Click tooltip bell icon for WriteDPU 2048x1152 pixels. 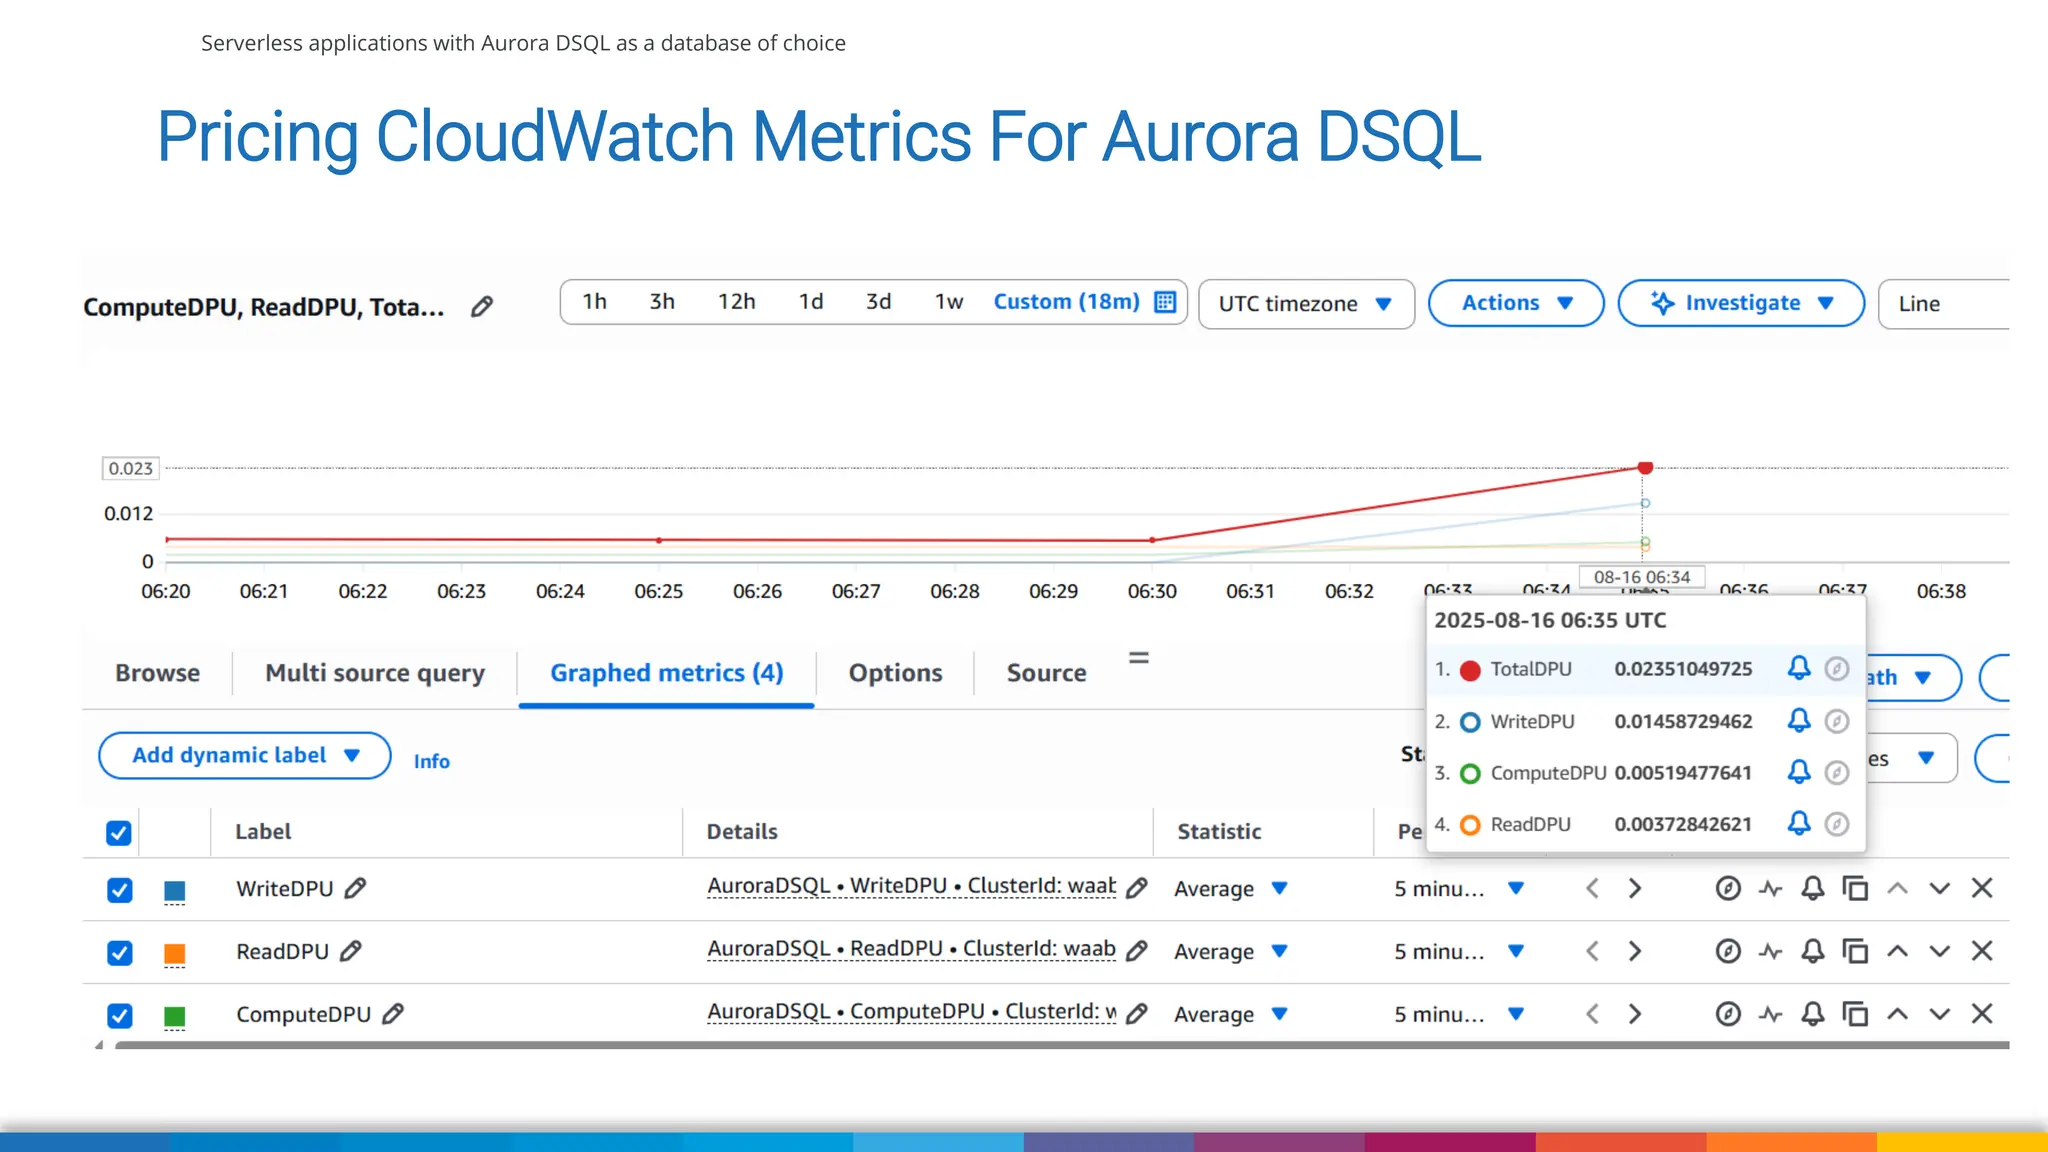1799,720
